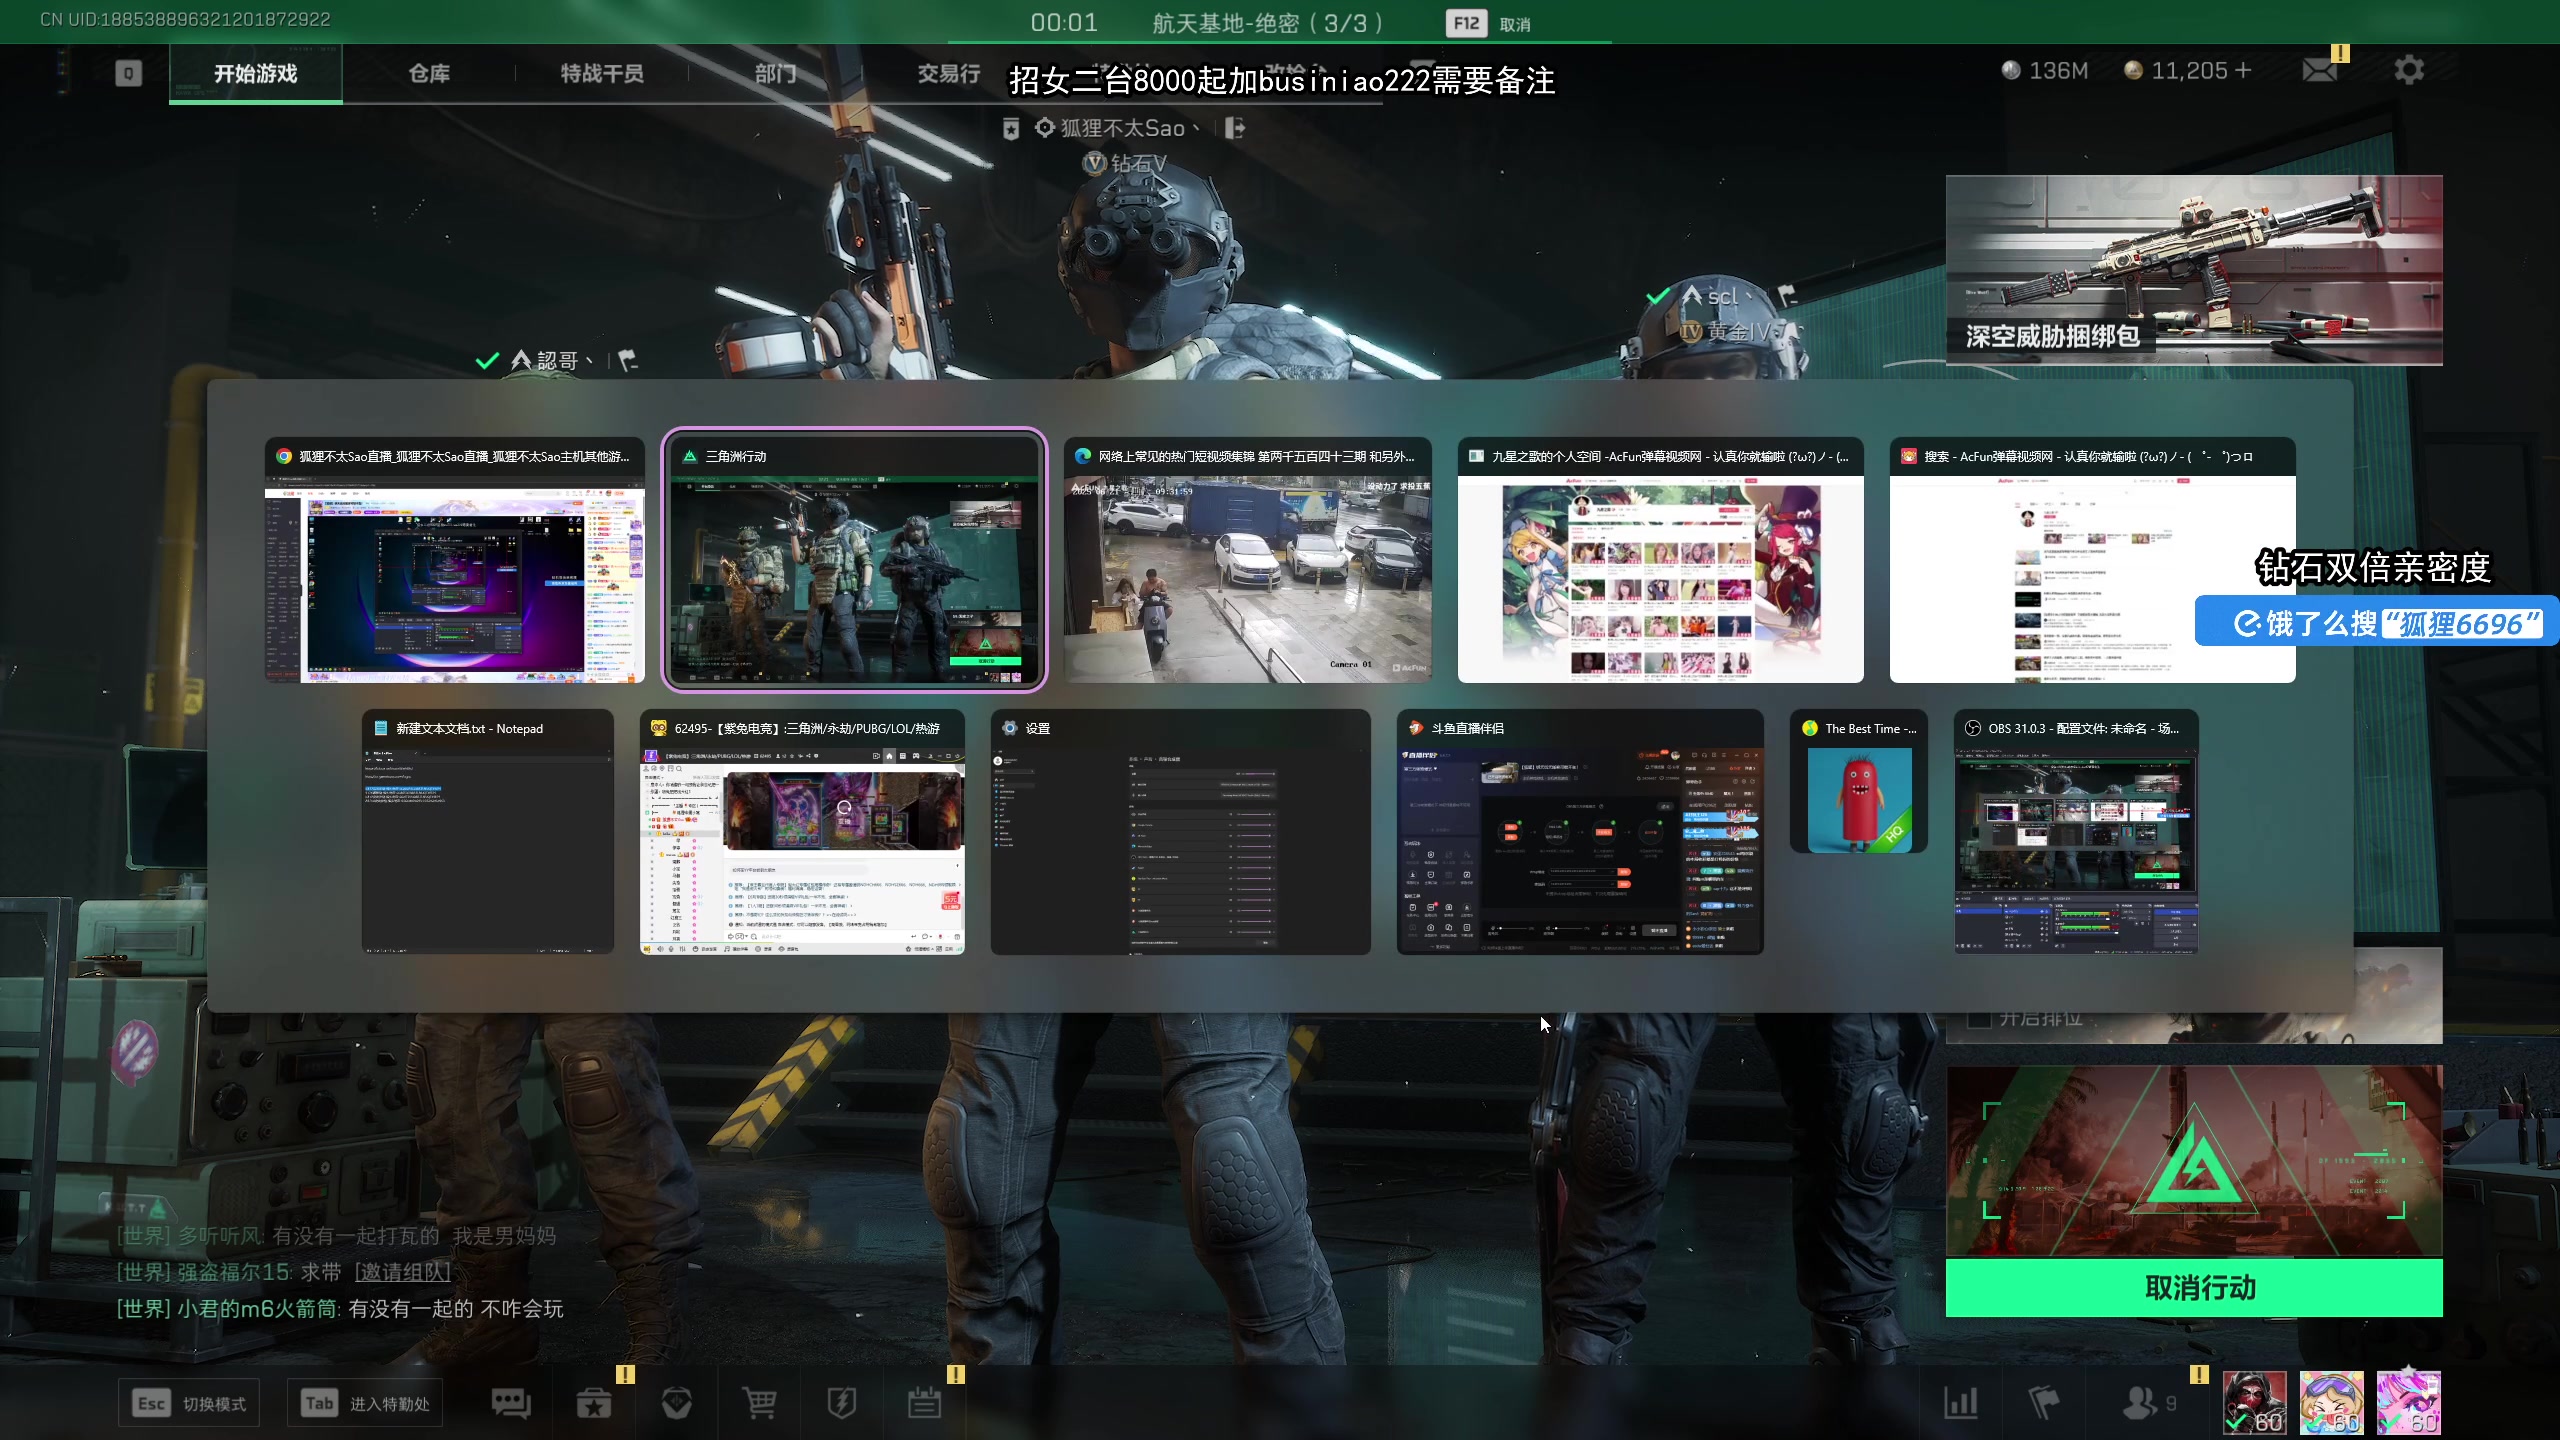
Task: Click the 钻石V rank badge
Action: [x=1126, y=163]
